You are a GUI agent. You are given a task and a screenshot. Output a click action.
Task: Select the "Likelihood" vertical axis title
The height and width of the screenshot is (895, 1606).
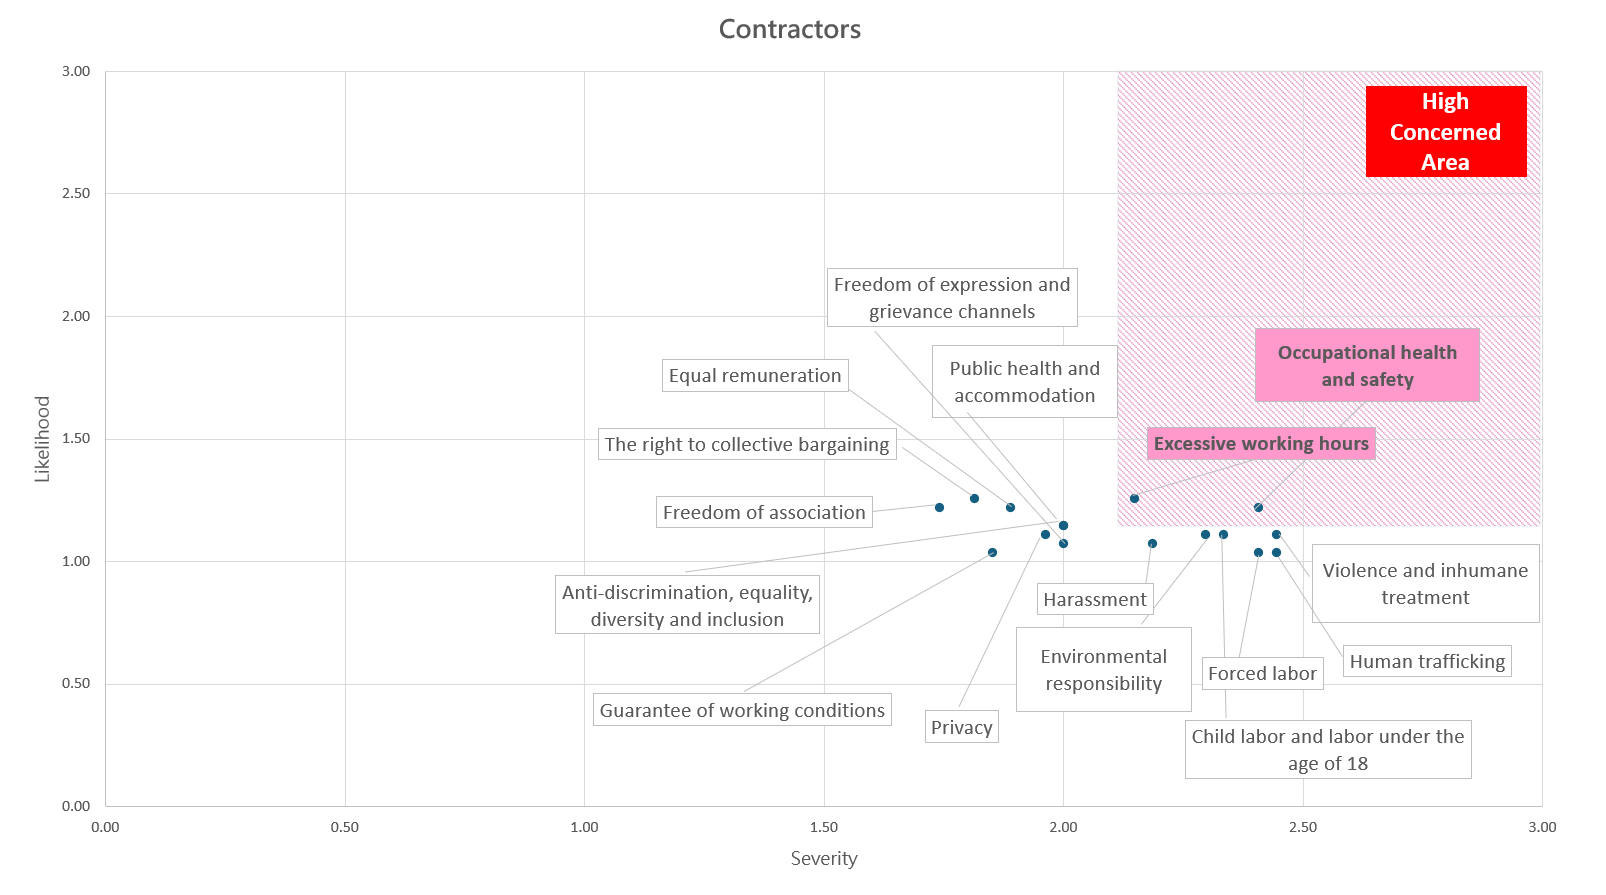(42, 439)
